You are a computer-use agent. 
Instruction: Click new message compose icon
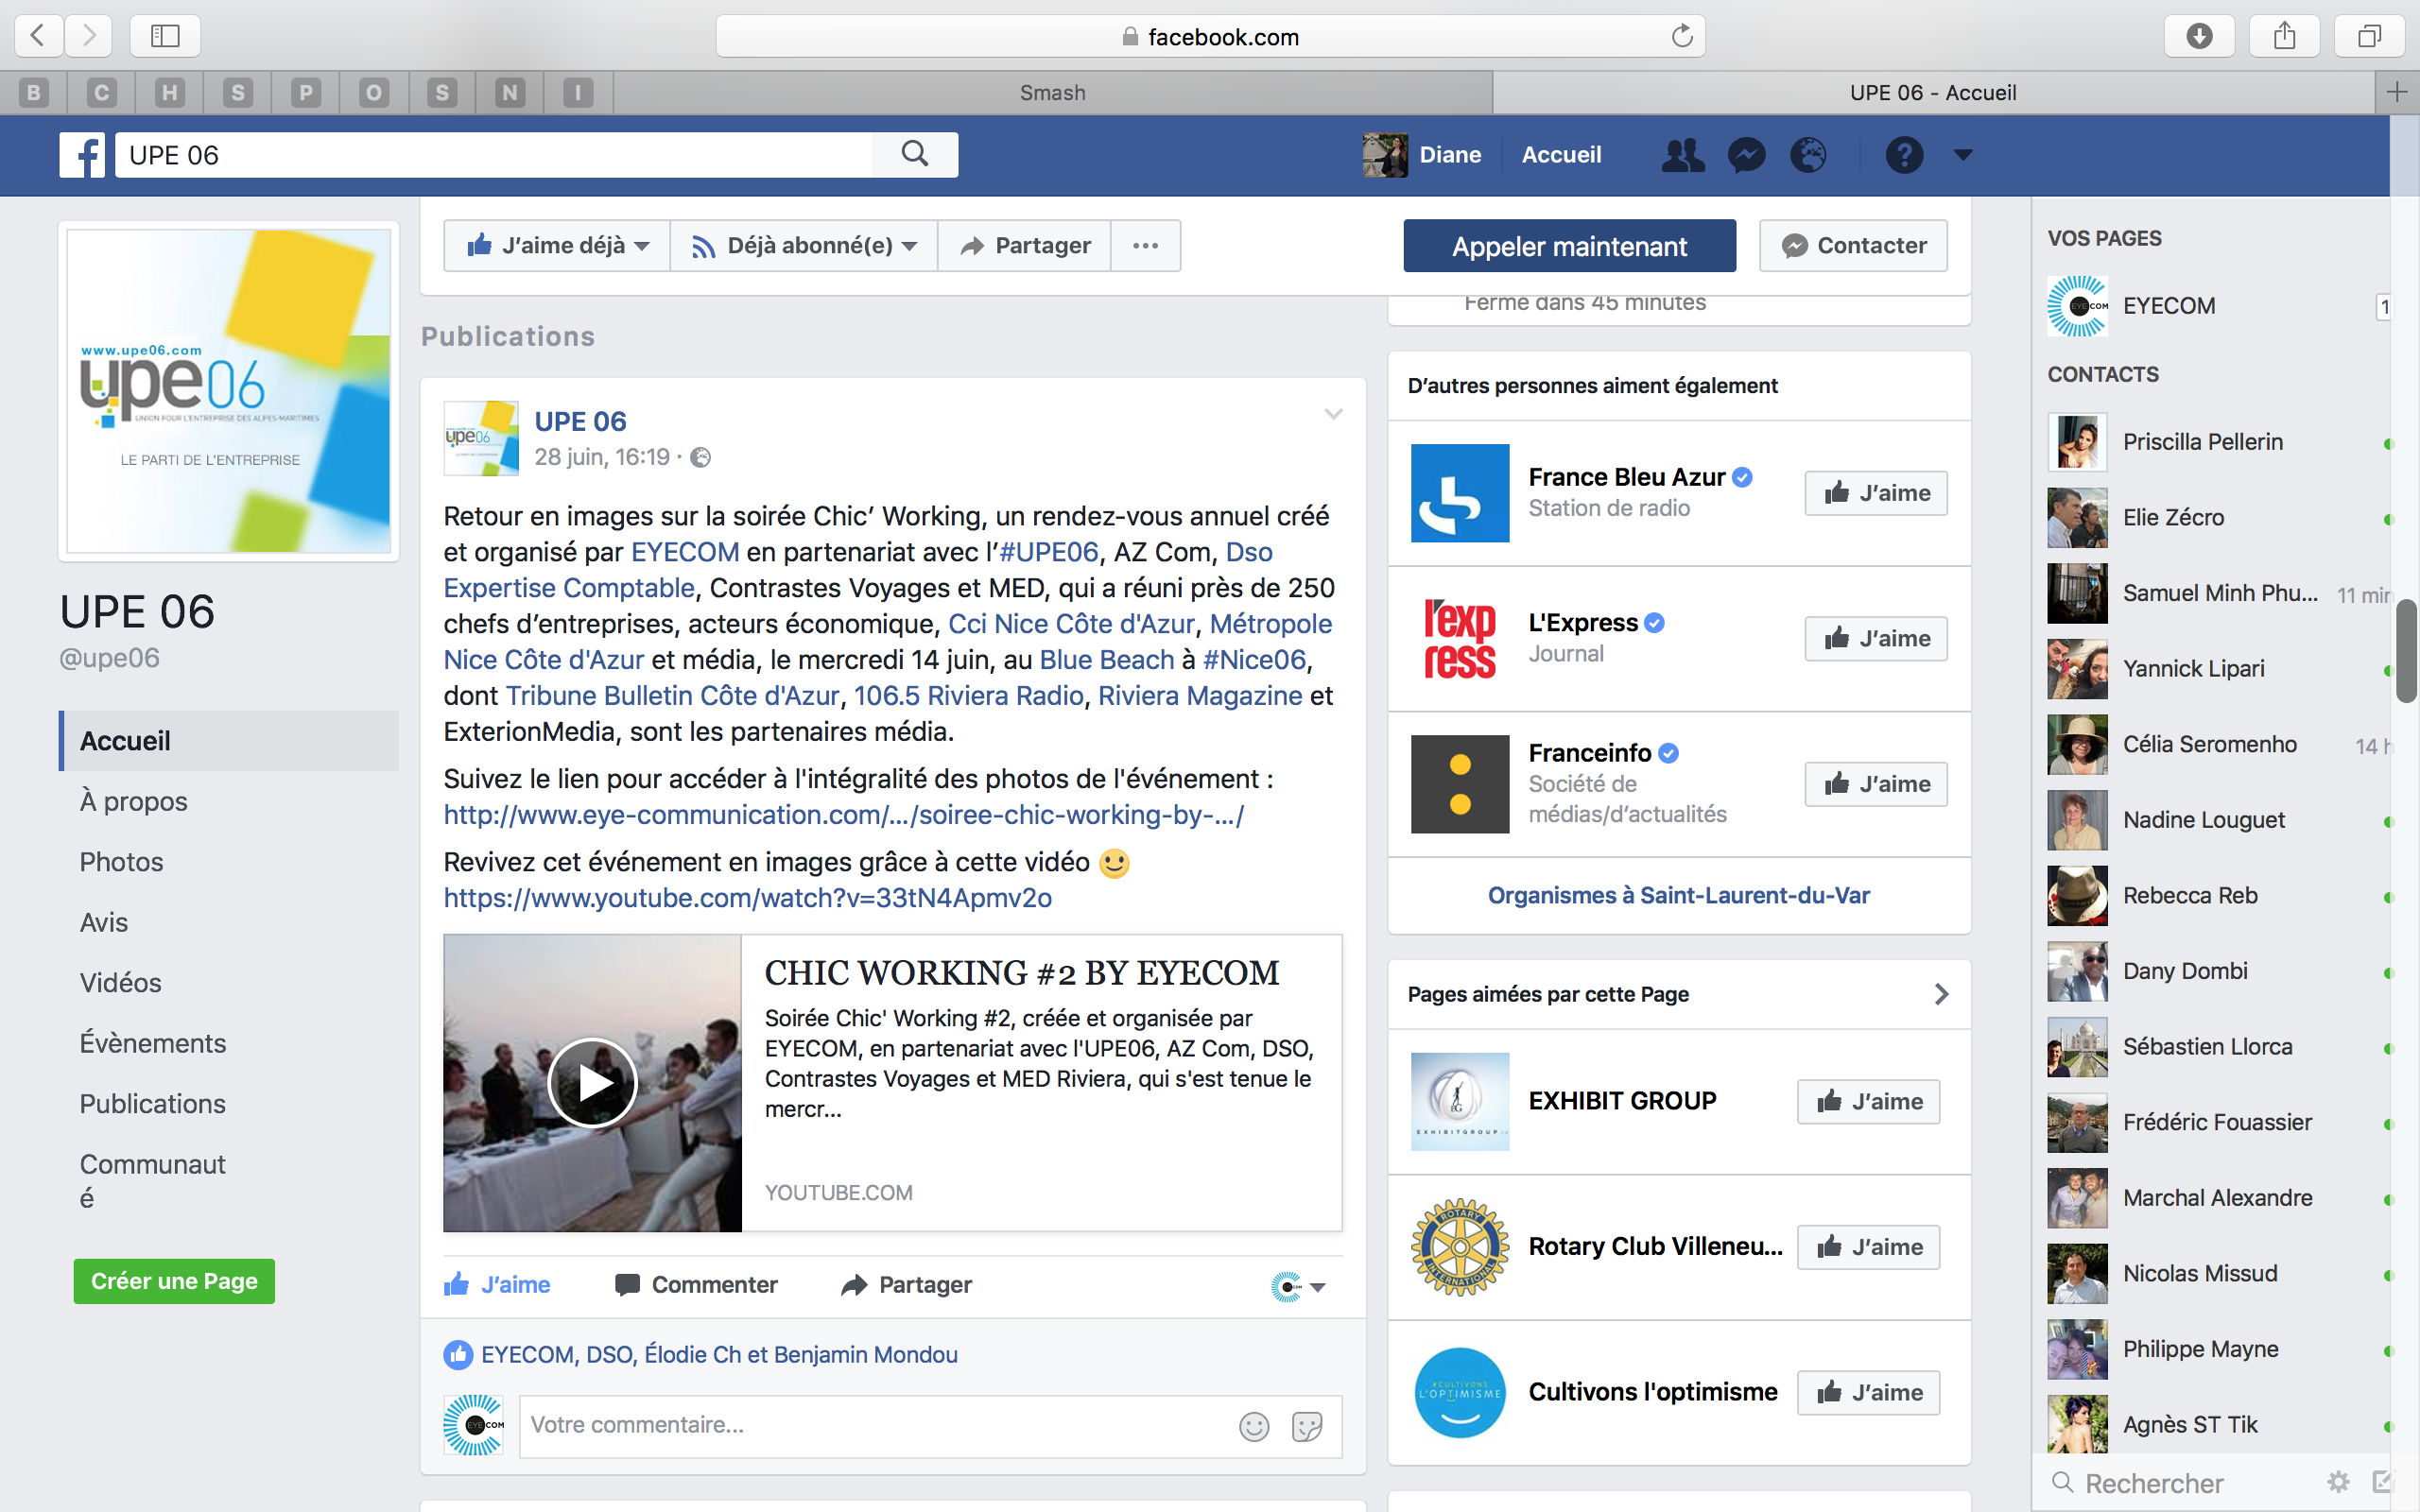click(2383, 1482)
